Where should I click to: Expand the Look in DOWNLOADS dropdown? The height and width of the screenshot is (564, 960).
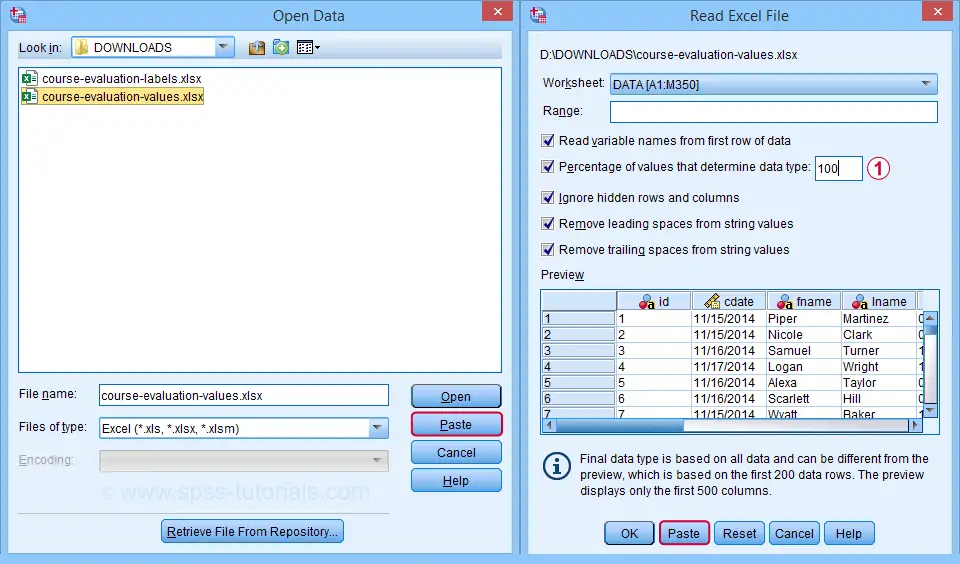(223, 47)
